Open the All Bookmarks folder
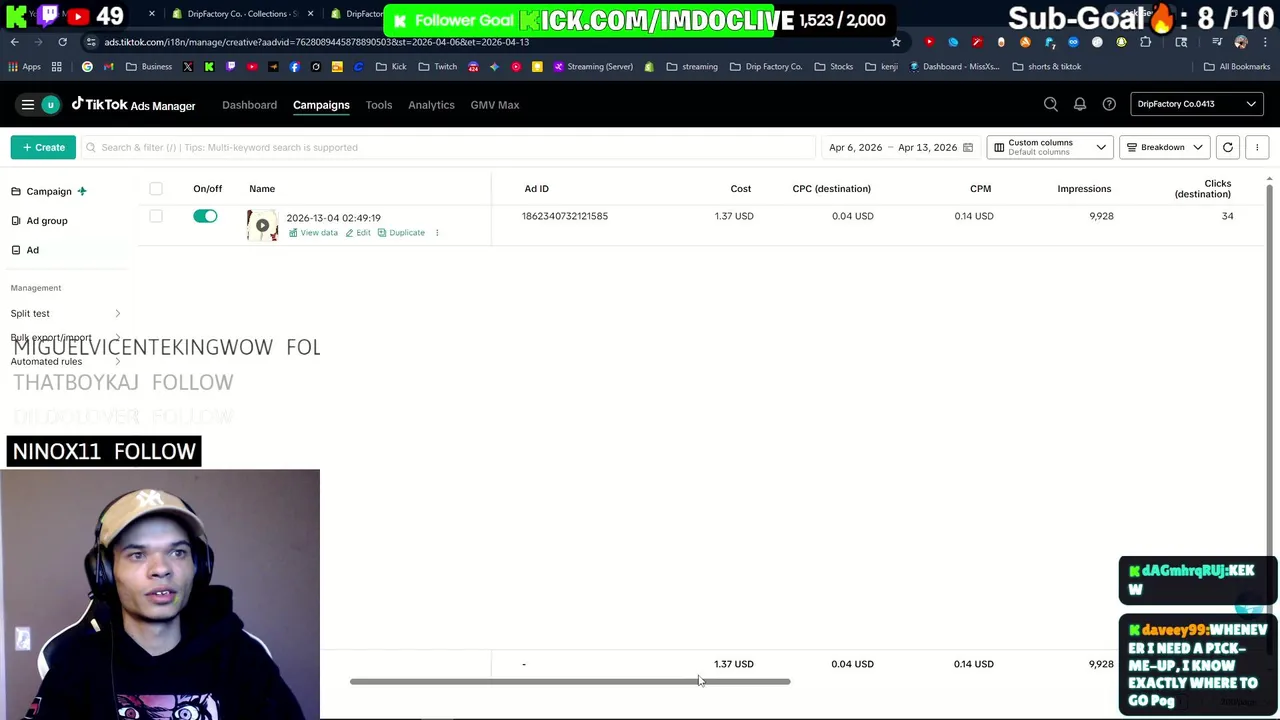The width and height of the screenshot is (1280, 720). 1236,67
